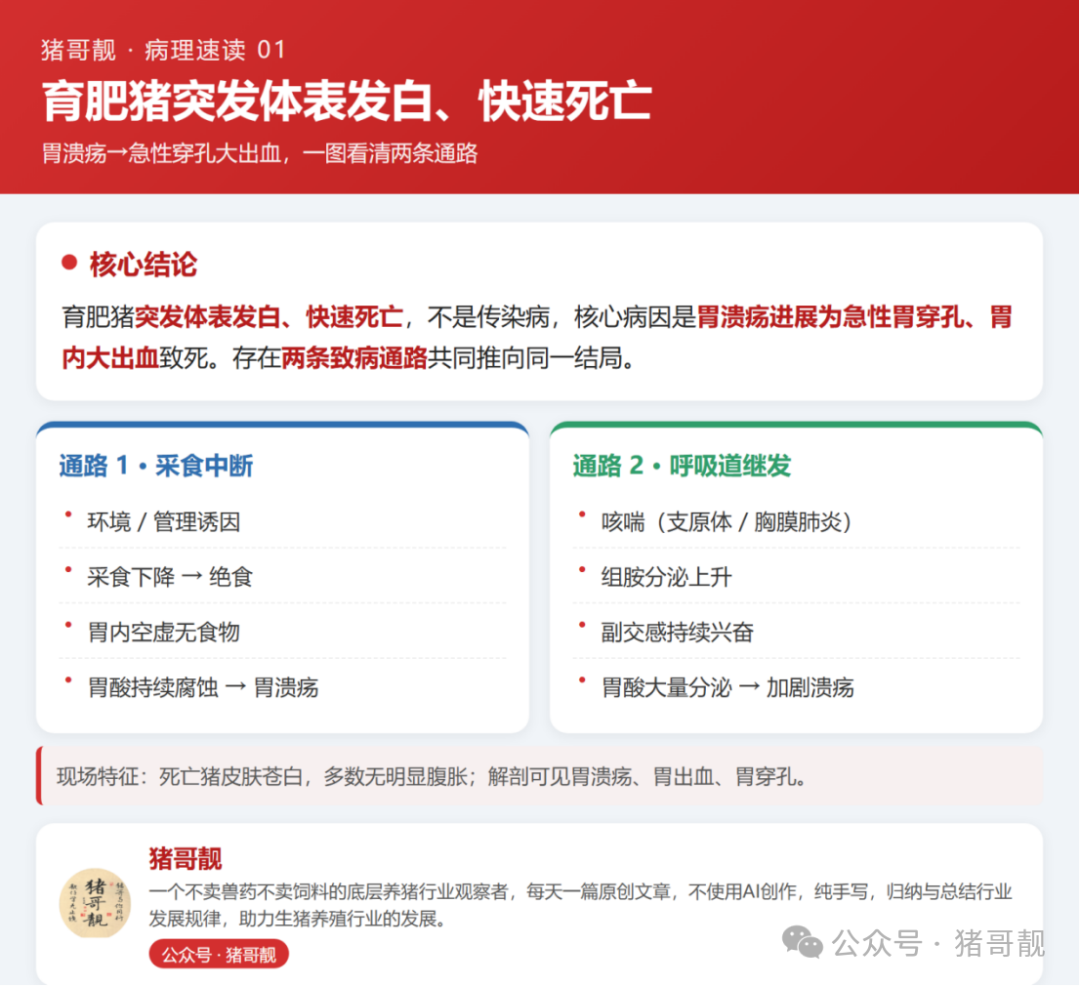Viewport: 1080px width, 986px height.
Task: Click the row 胃酸大量分泌 → 加剧溃疡
Action: click(x=796, y=687)
